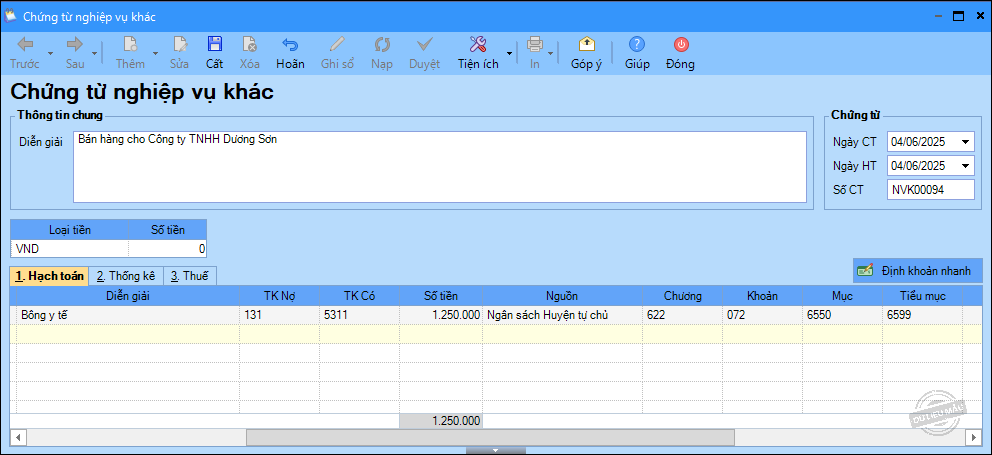This screenshot has height=455, width=992.
Task: Close form with the Đóng icon
Action: pos(681,44)
